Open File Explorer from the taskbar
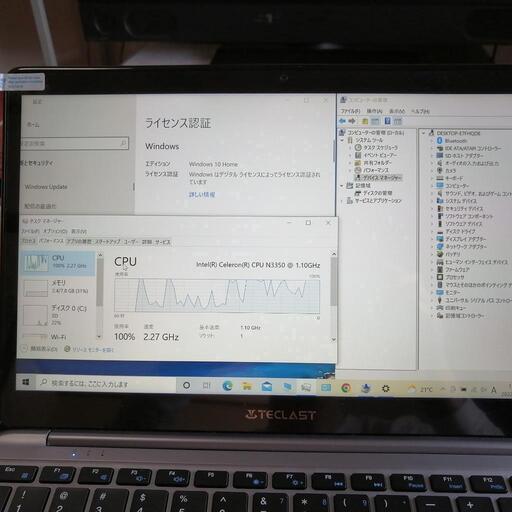 (247, 386)
